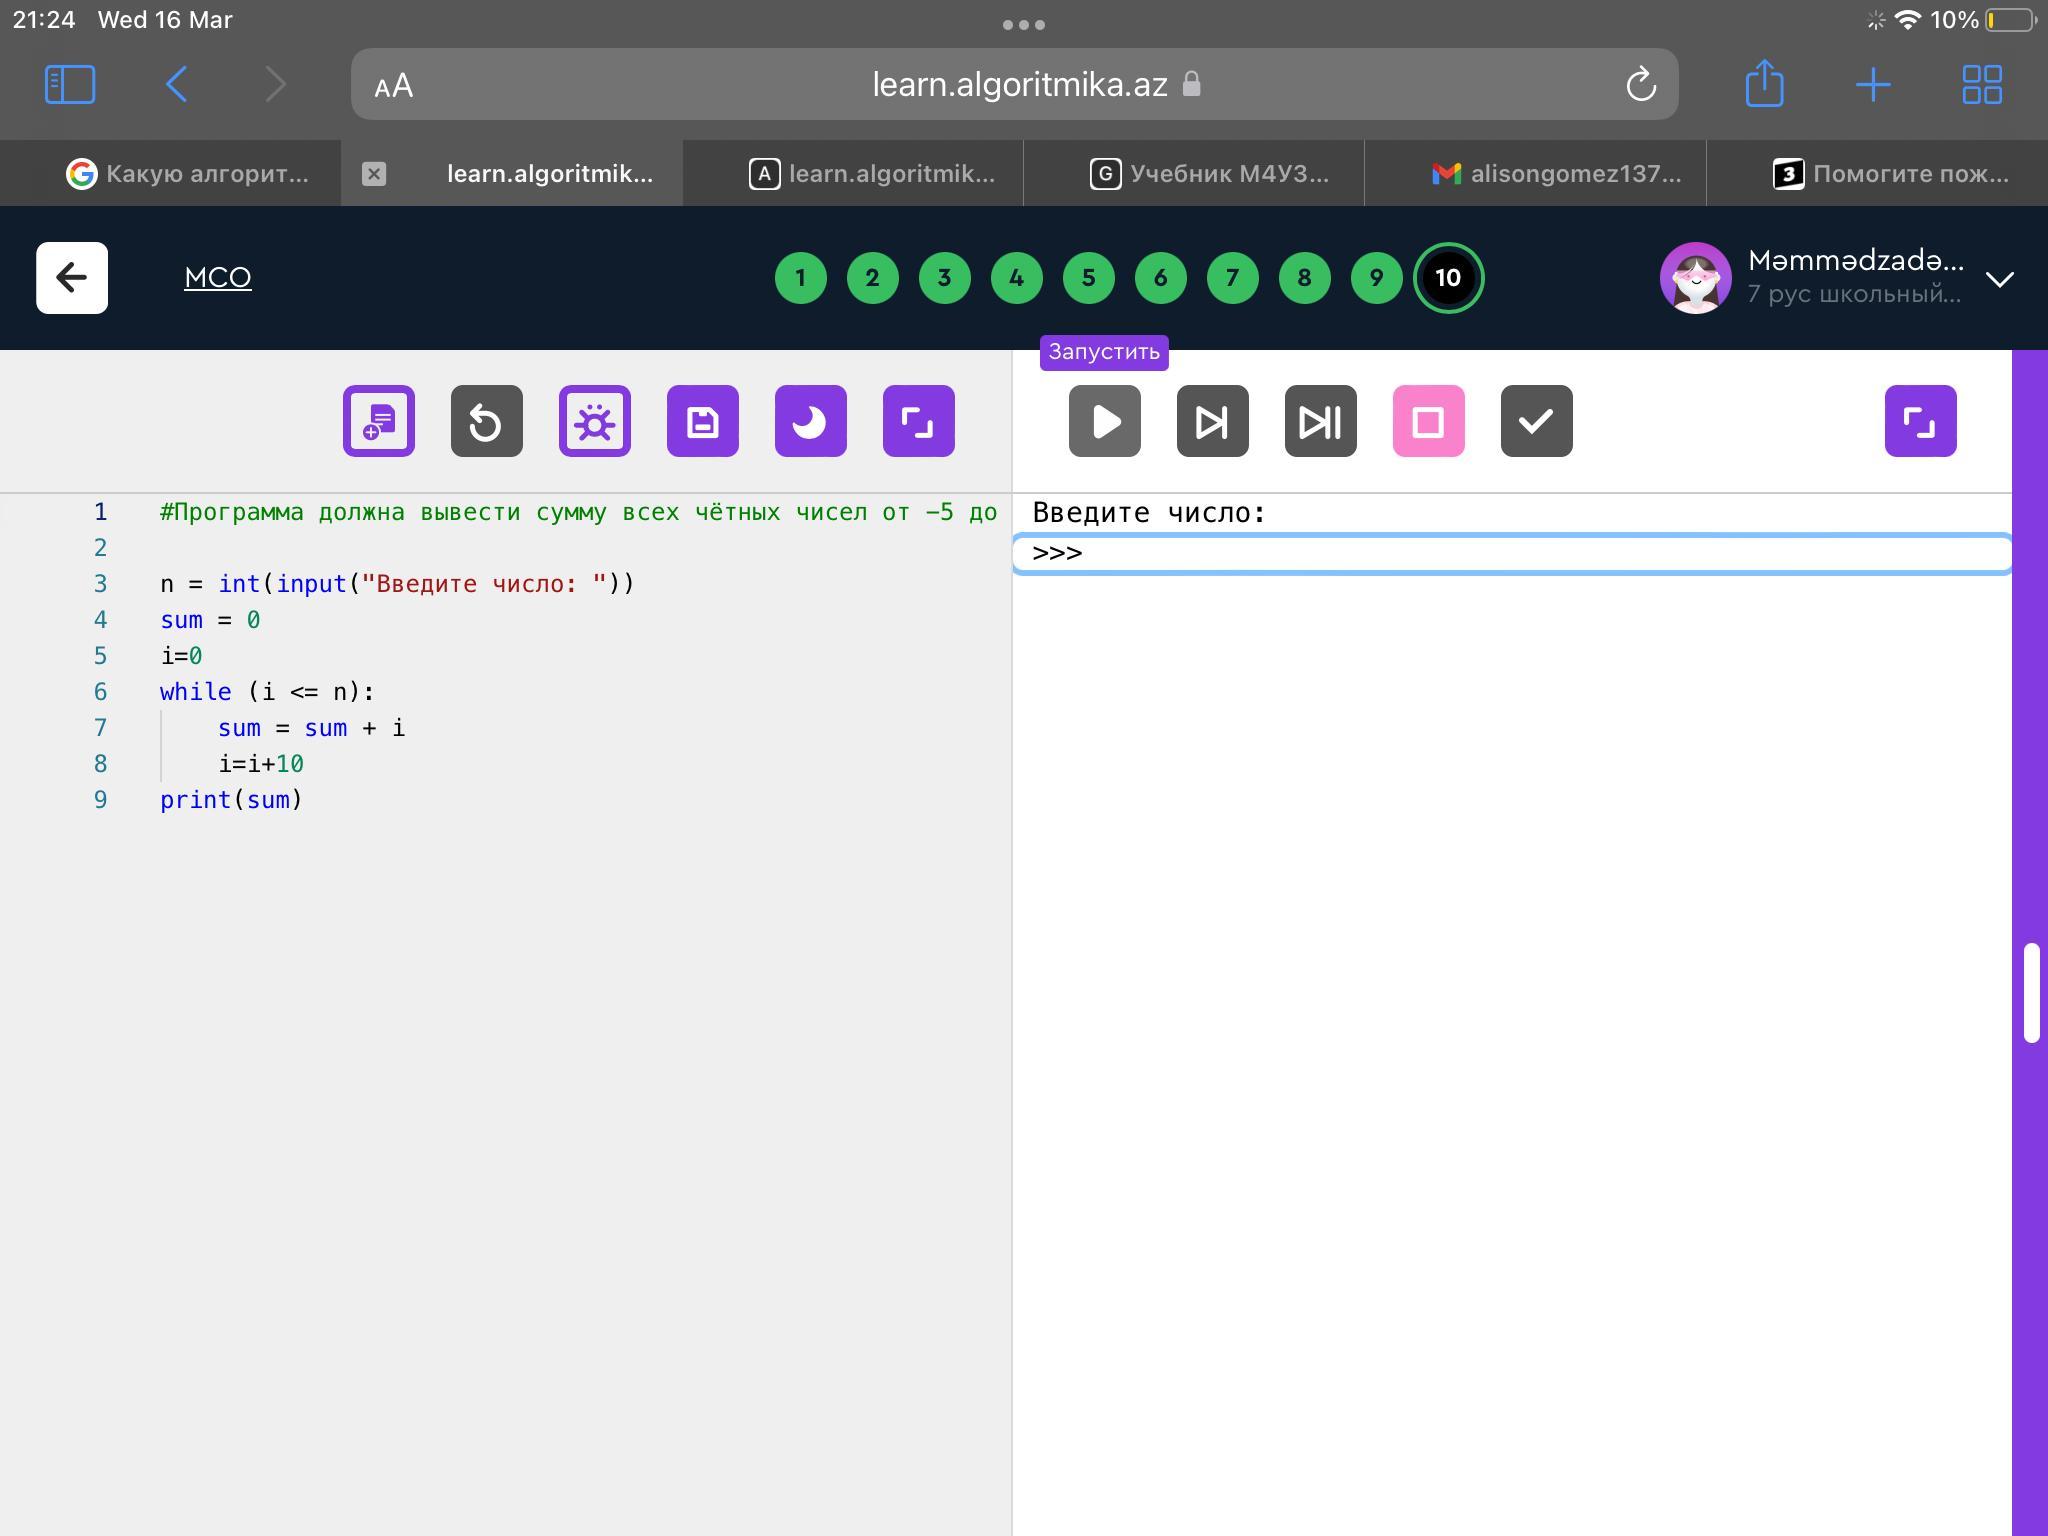This screenshot has height=1536, width=2048.
Task: Expand the output console to fullscreen
Action: coord(1920,421)
